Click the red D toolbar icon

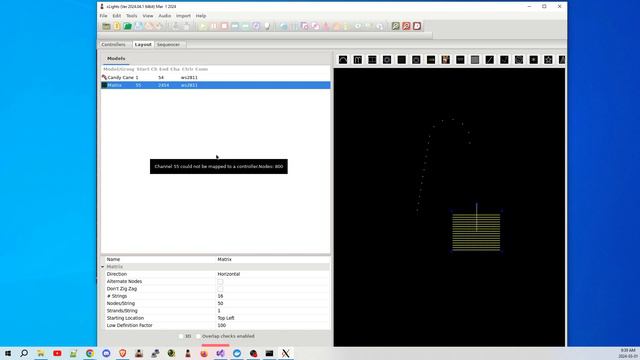tap(417, 26)
